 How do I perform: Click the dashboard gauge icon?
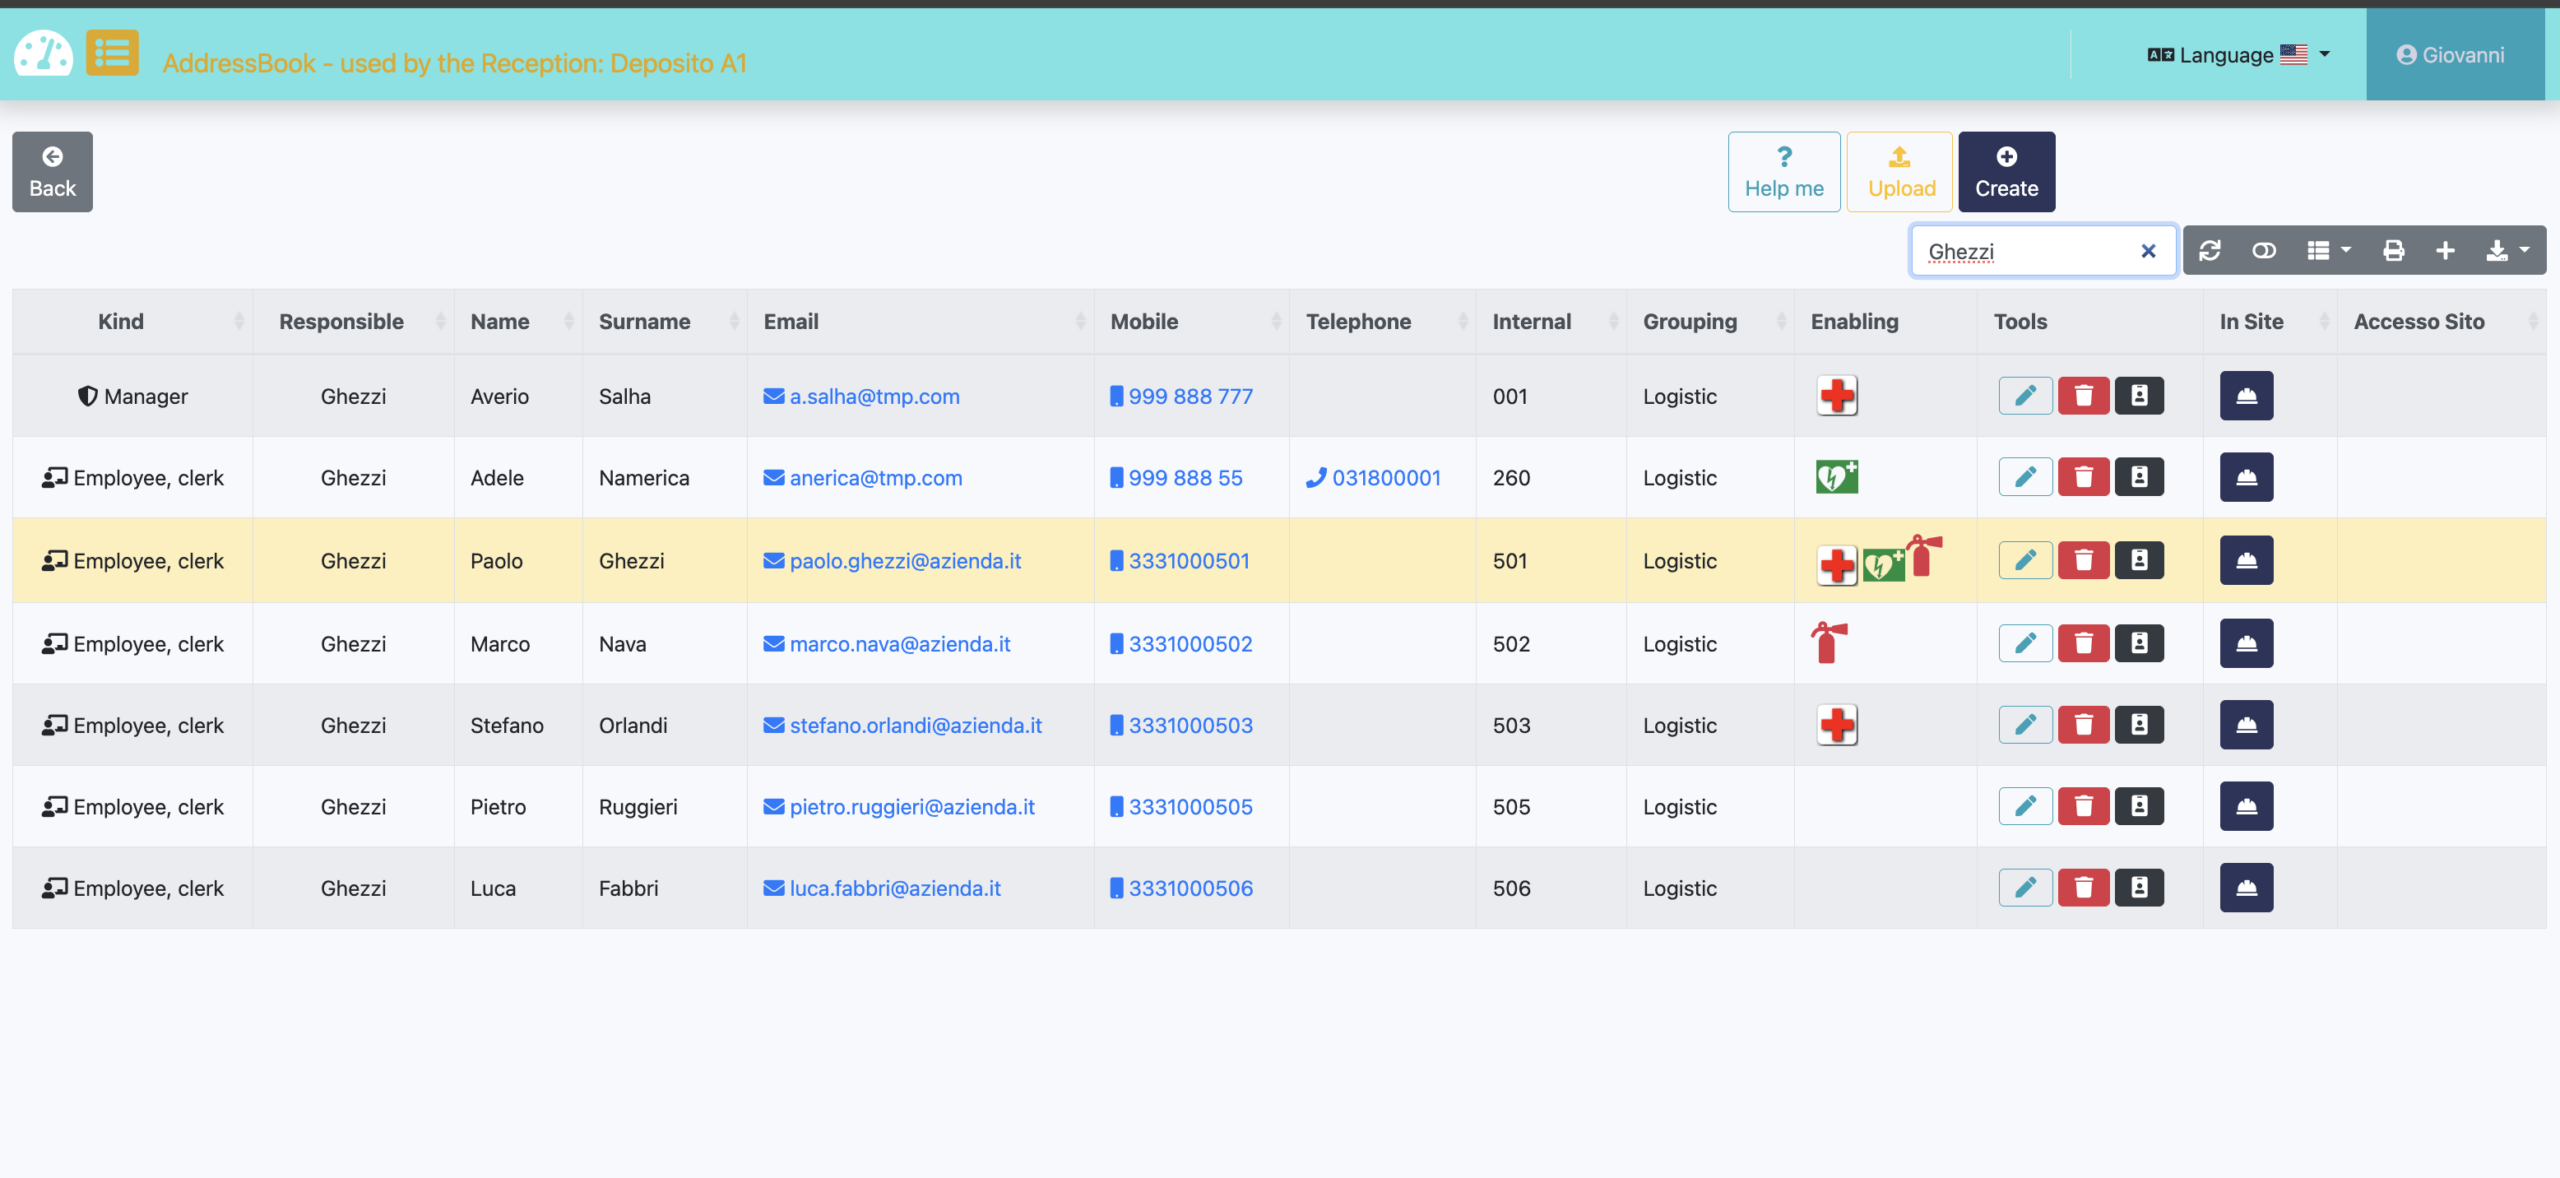coord(43,54)
